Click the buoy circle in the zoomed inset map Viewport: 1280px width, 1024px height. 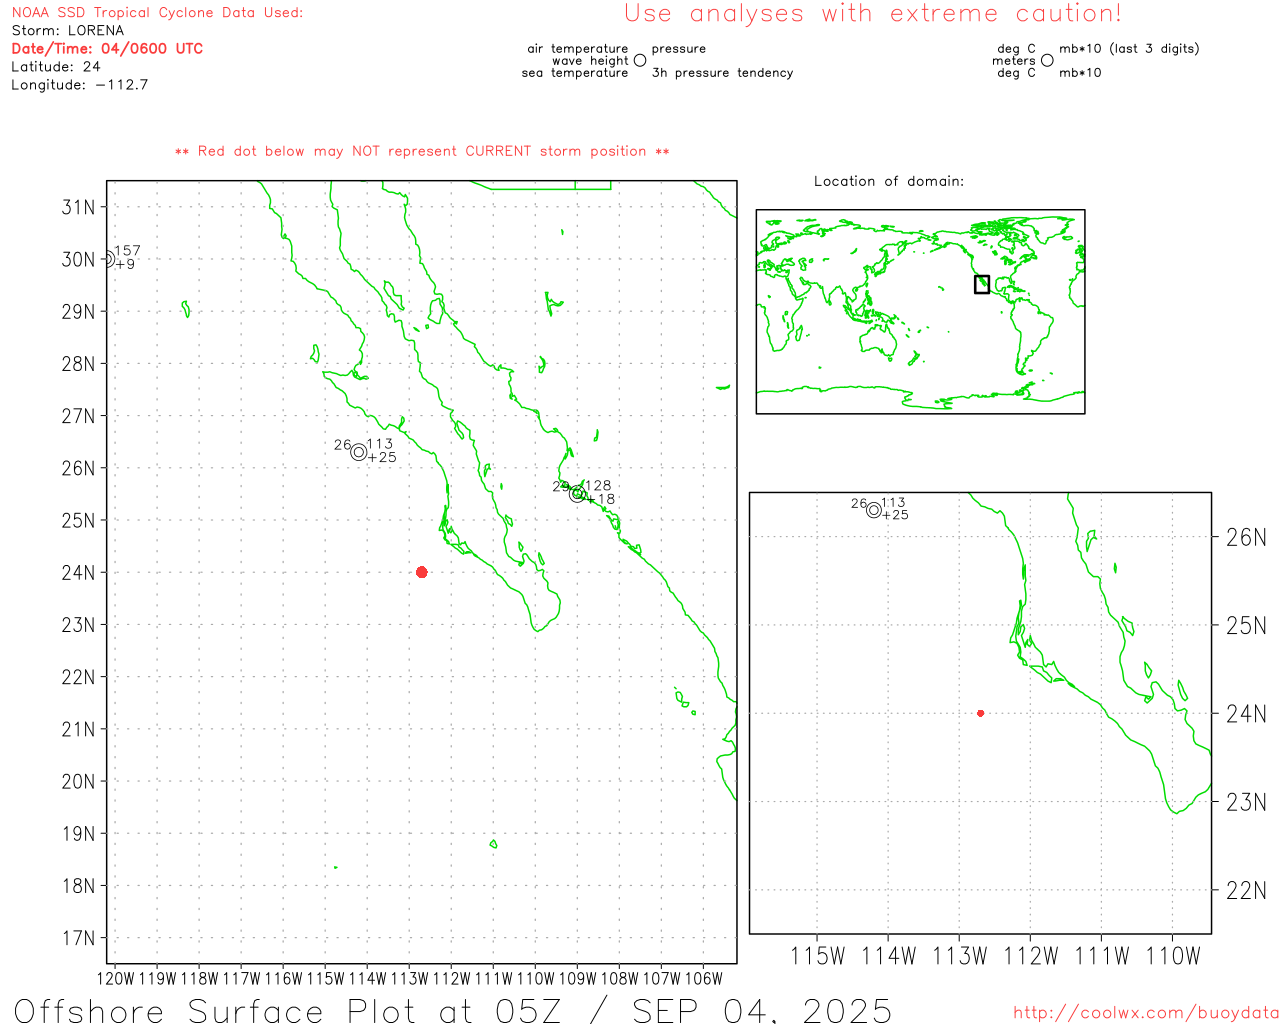[874, 510]
